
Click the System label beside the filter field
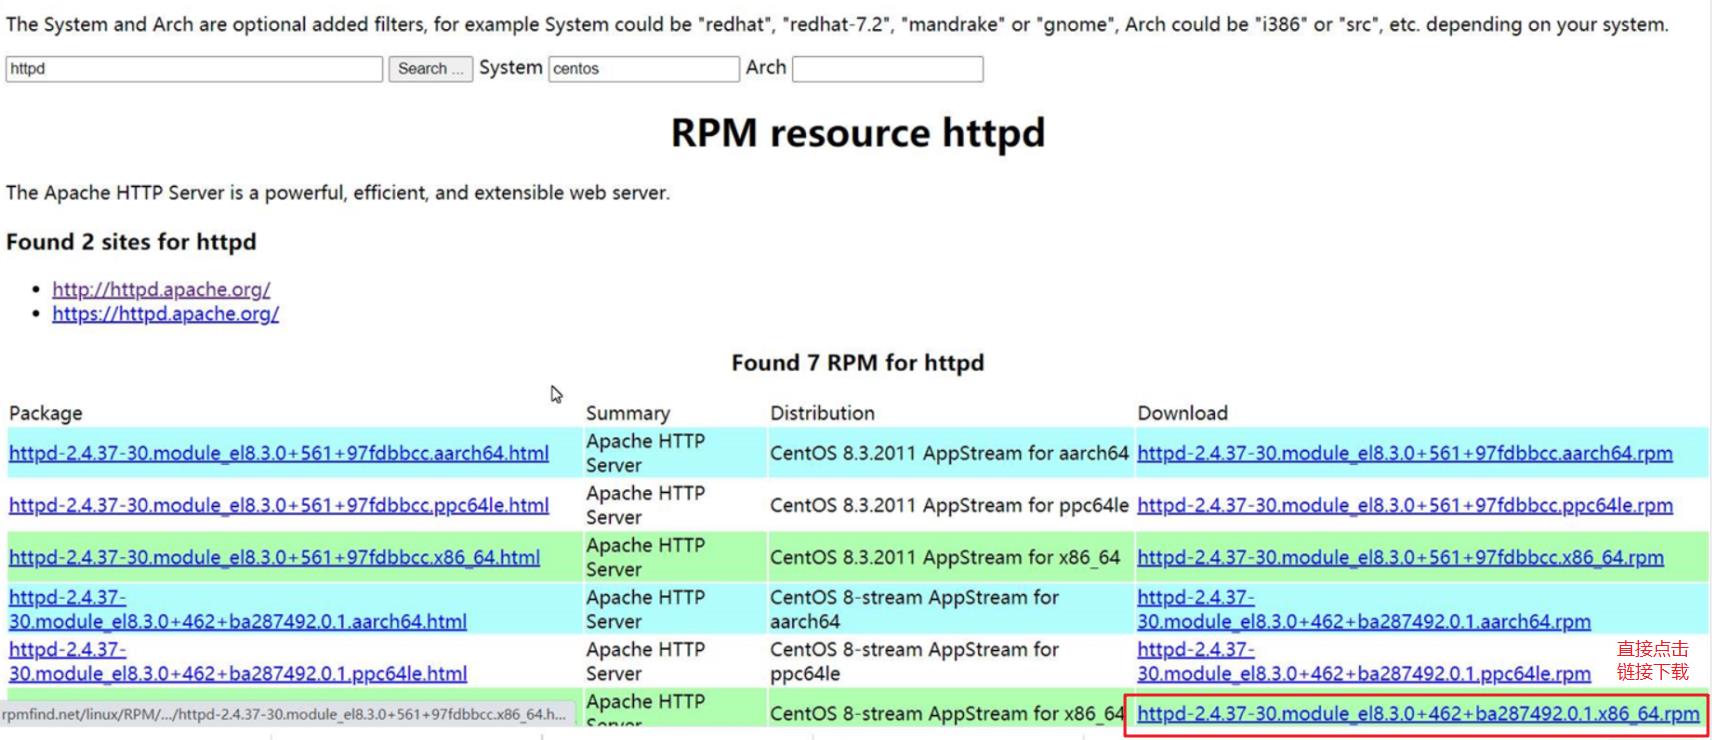(510, 67)
